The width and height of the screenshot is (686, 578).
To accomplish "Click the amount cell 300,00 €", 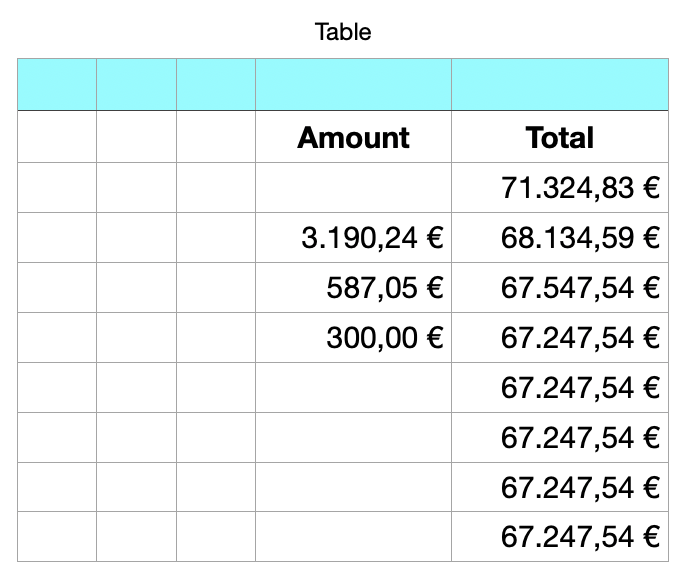I will (354, 337).
